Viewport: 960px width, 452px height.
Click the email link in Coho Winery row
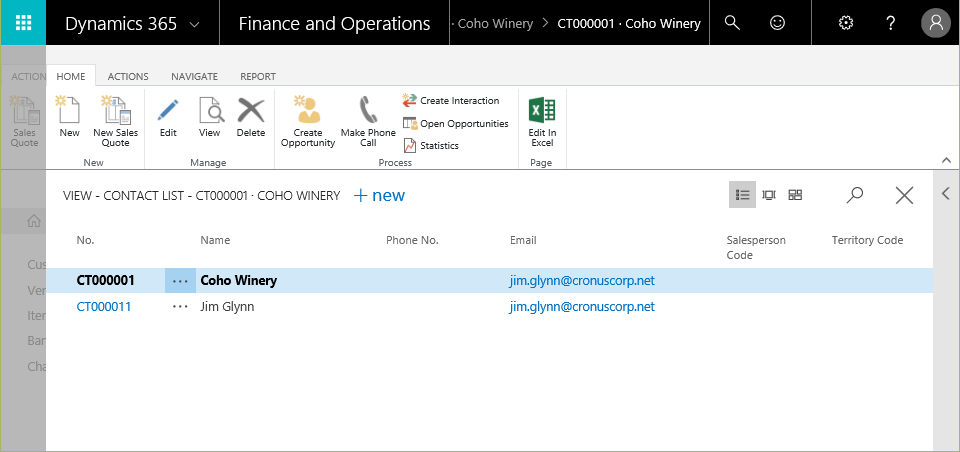tap(582, 281)
